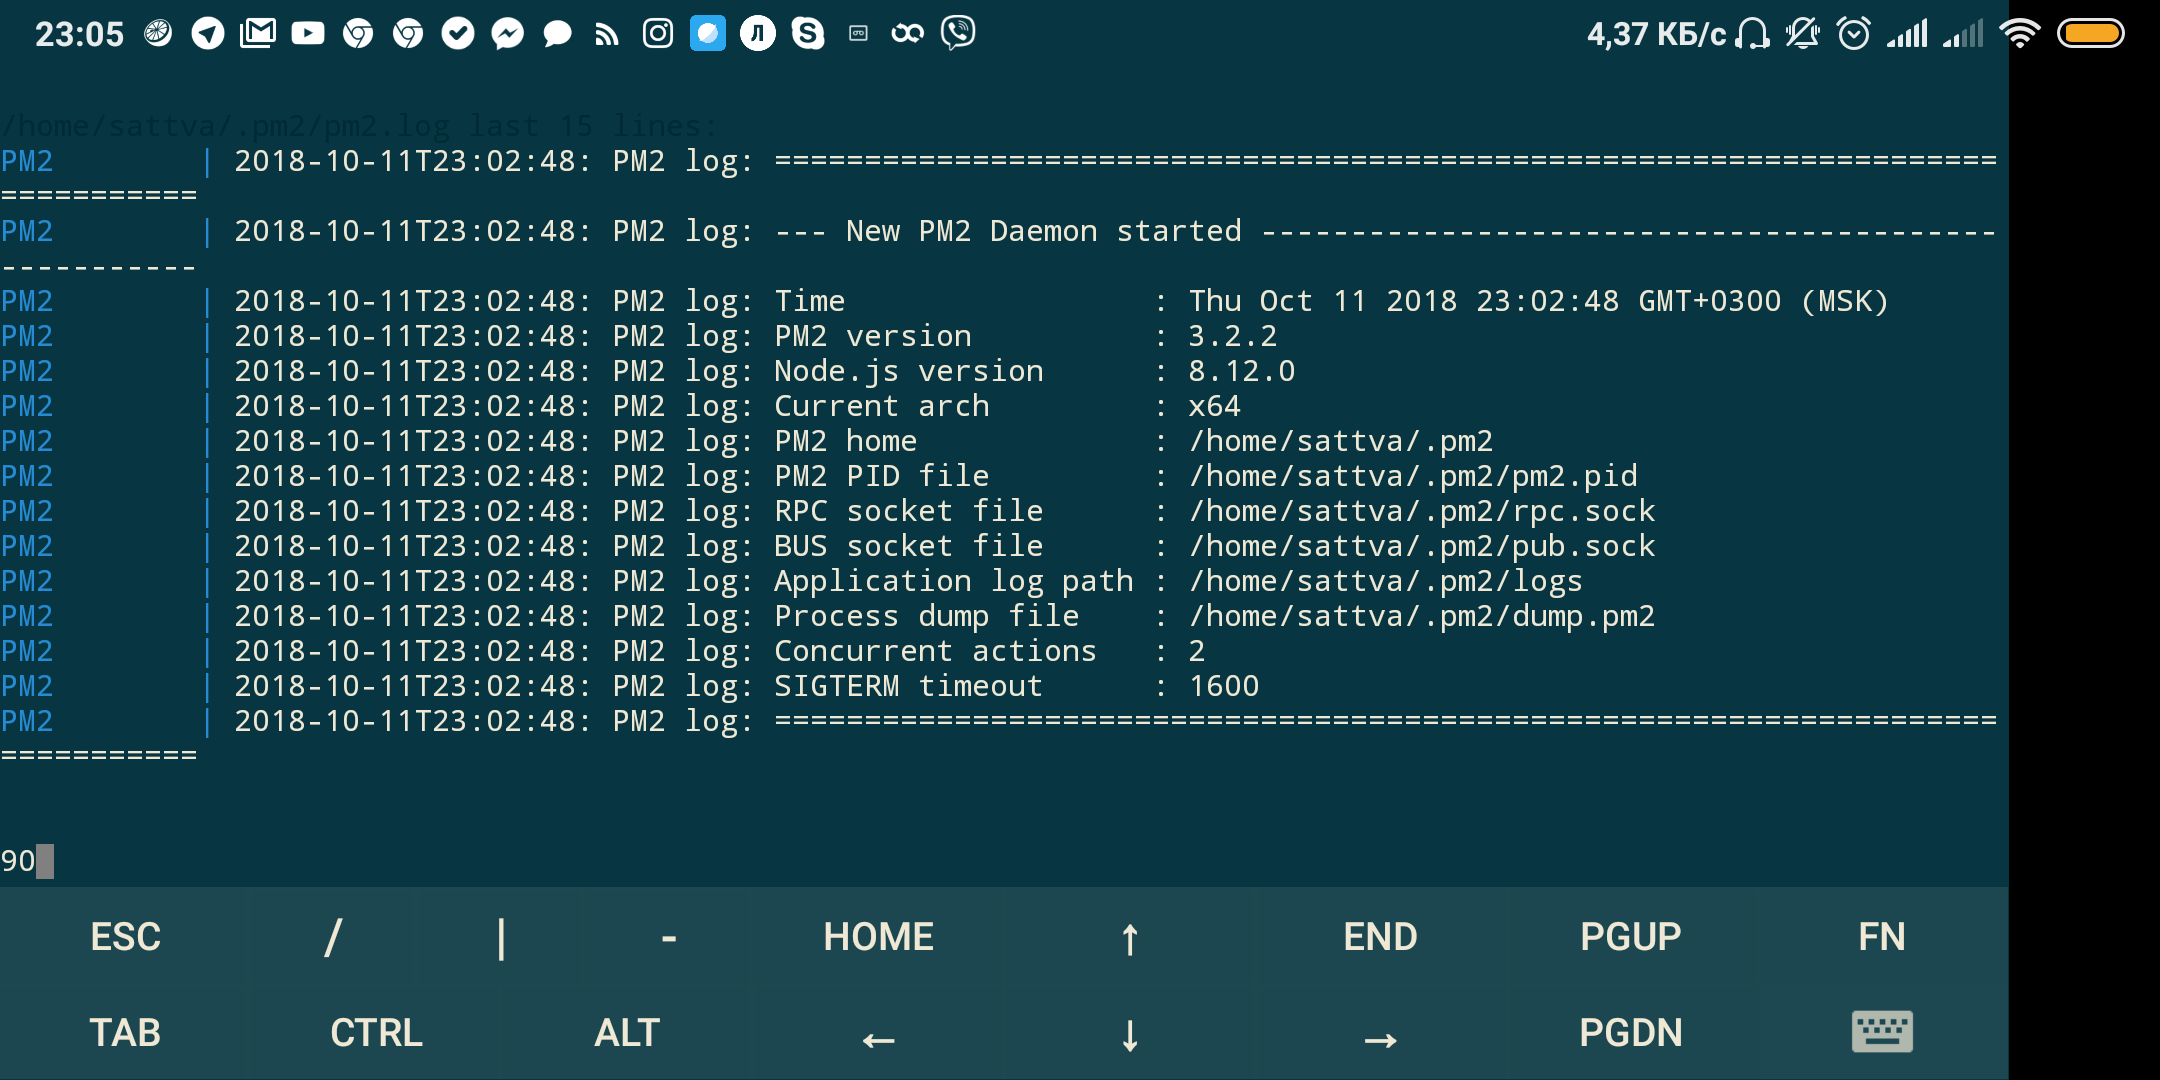Tap the headphones status icon
The height and width of the screenshot is (1080, 2160).
click(1752, 34)
